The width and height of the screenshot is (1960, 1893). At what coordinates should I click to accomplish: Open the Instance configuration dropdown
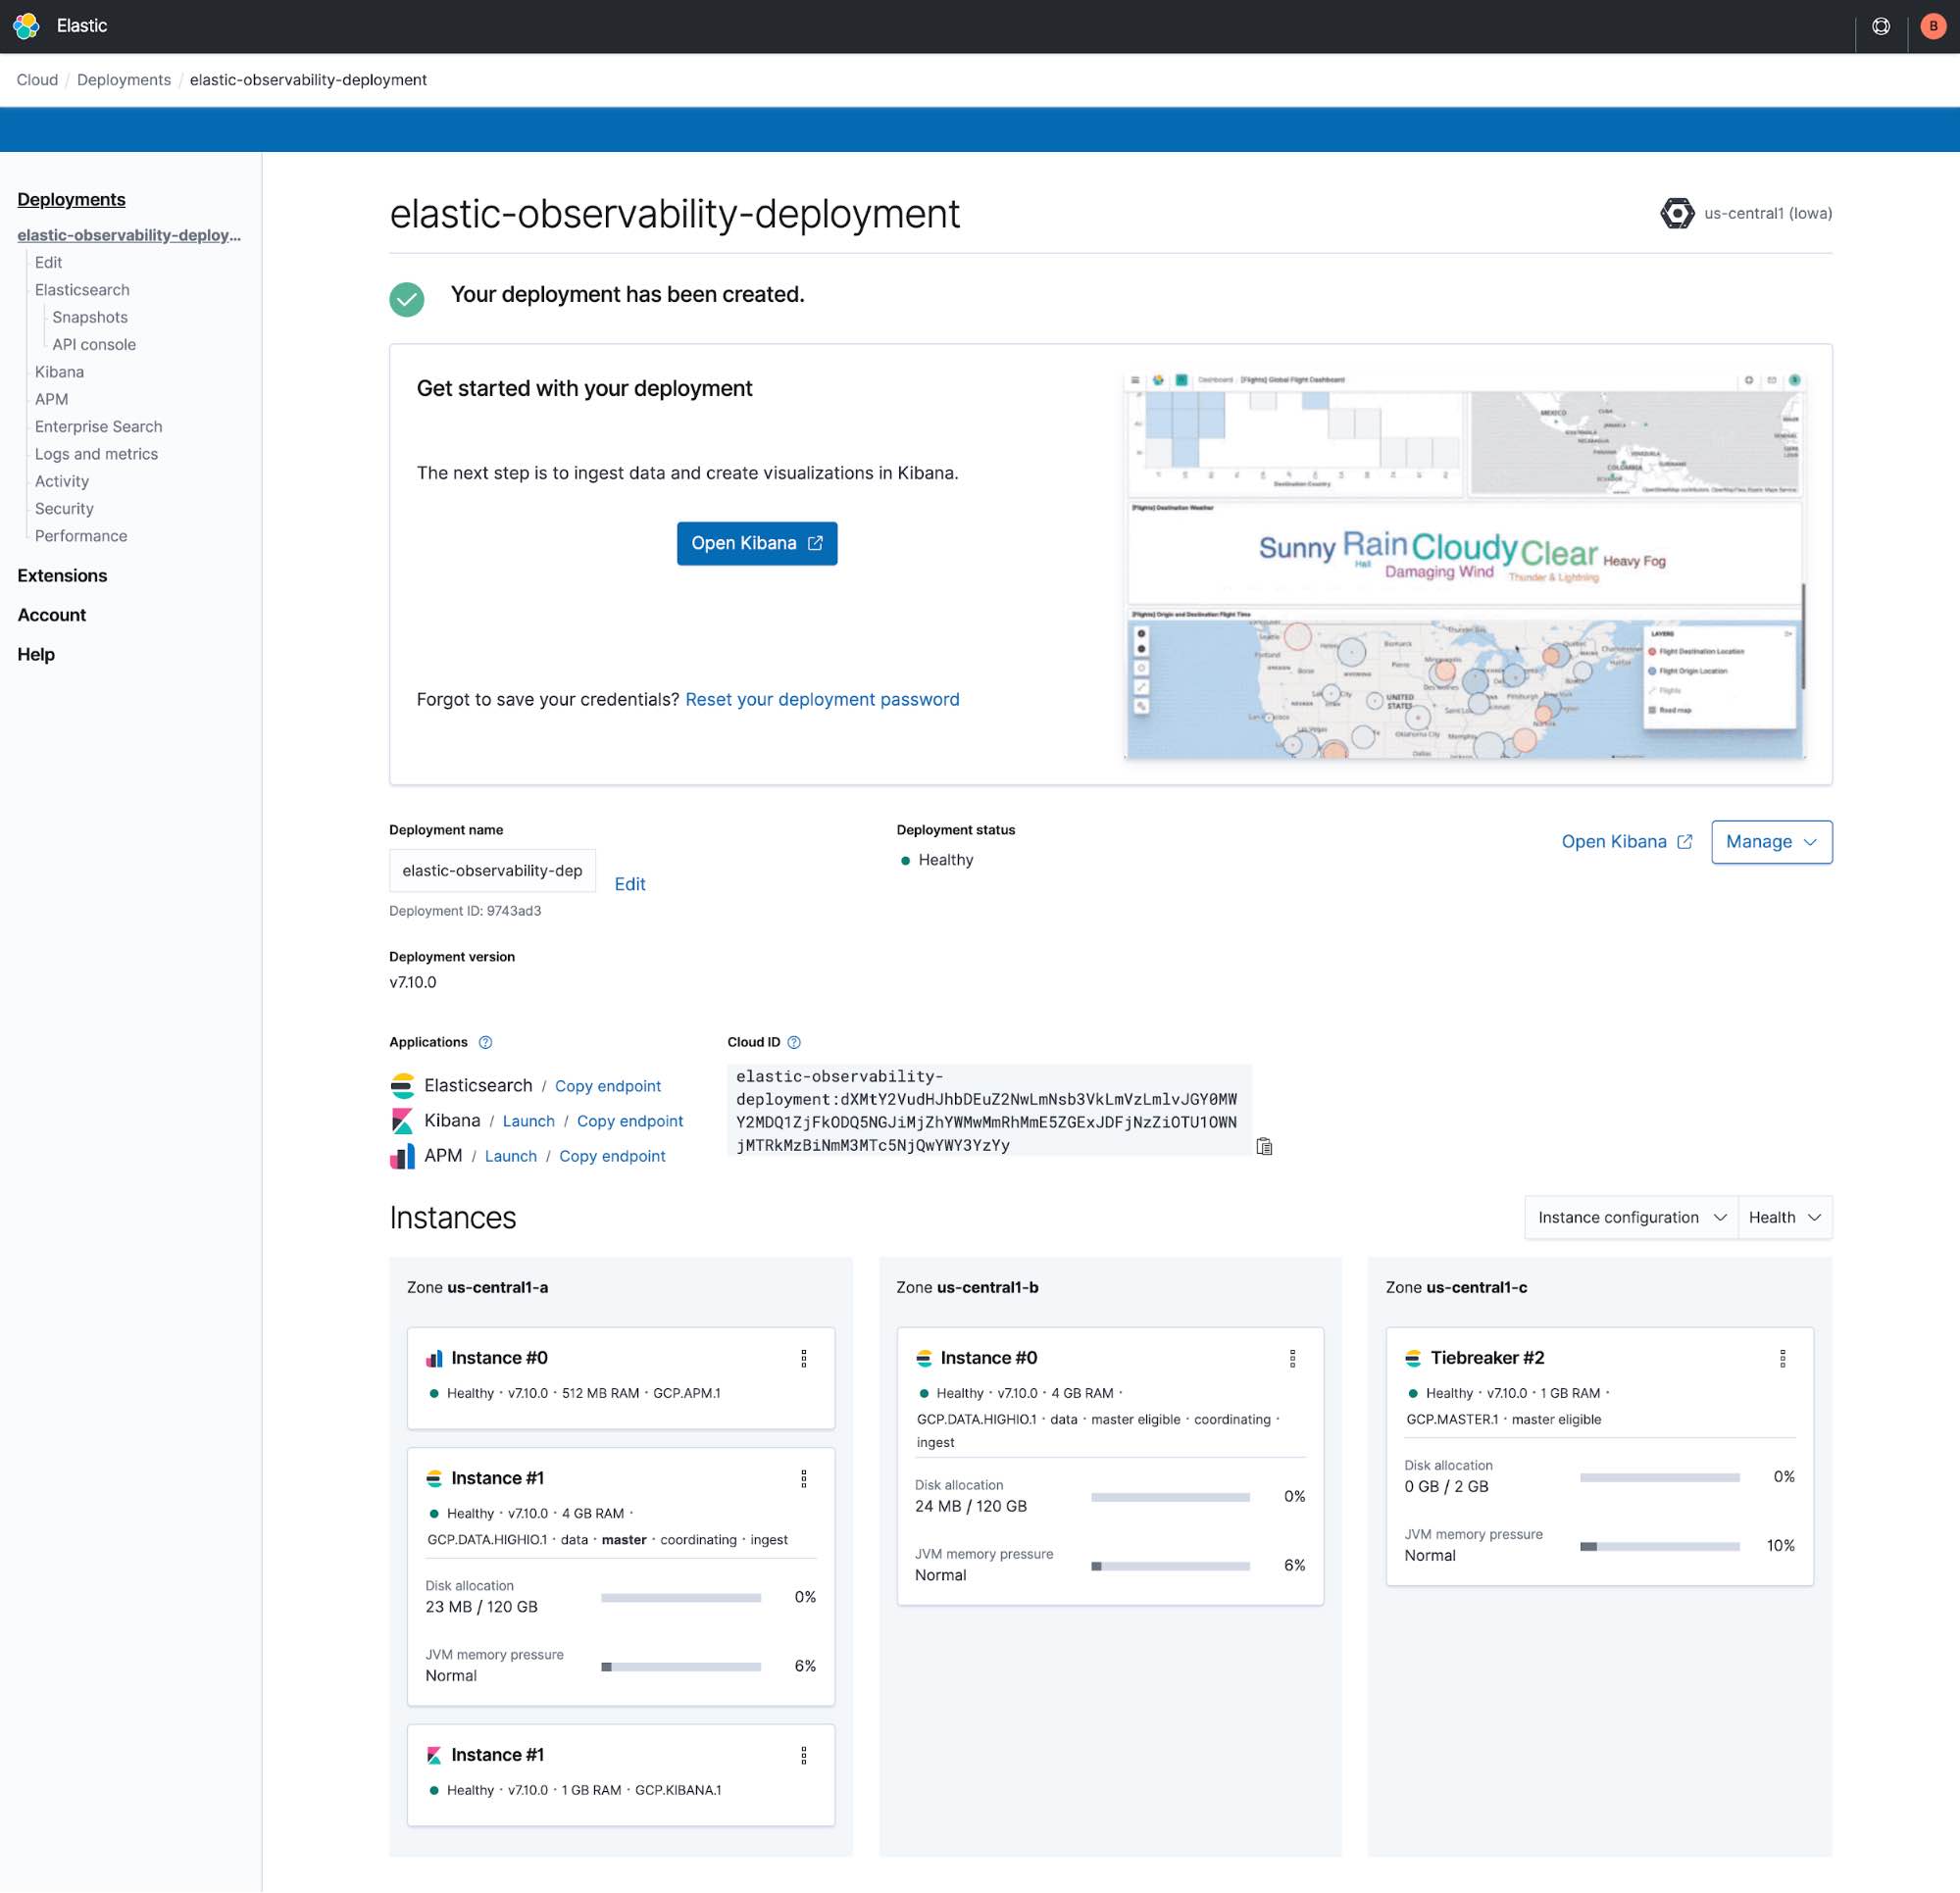pyautogui.click(x=1630, y=1217)
